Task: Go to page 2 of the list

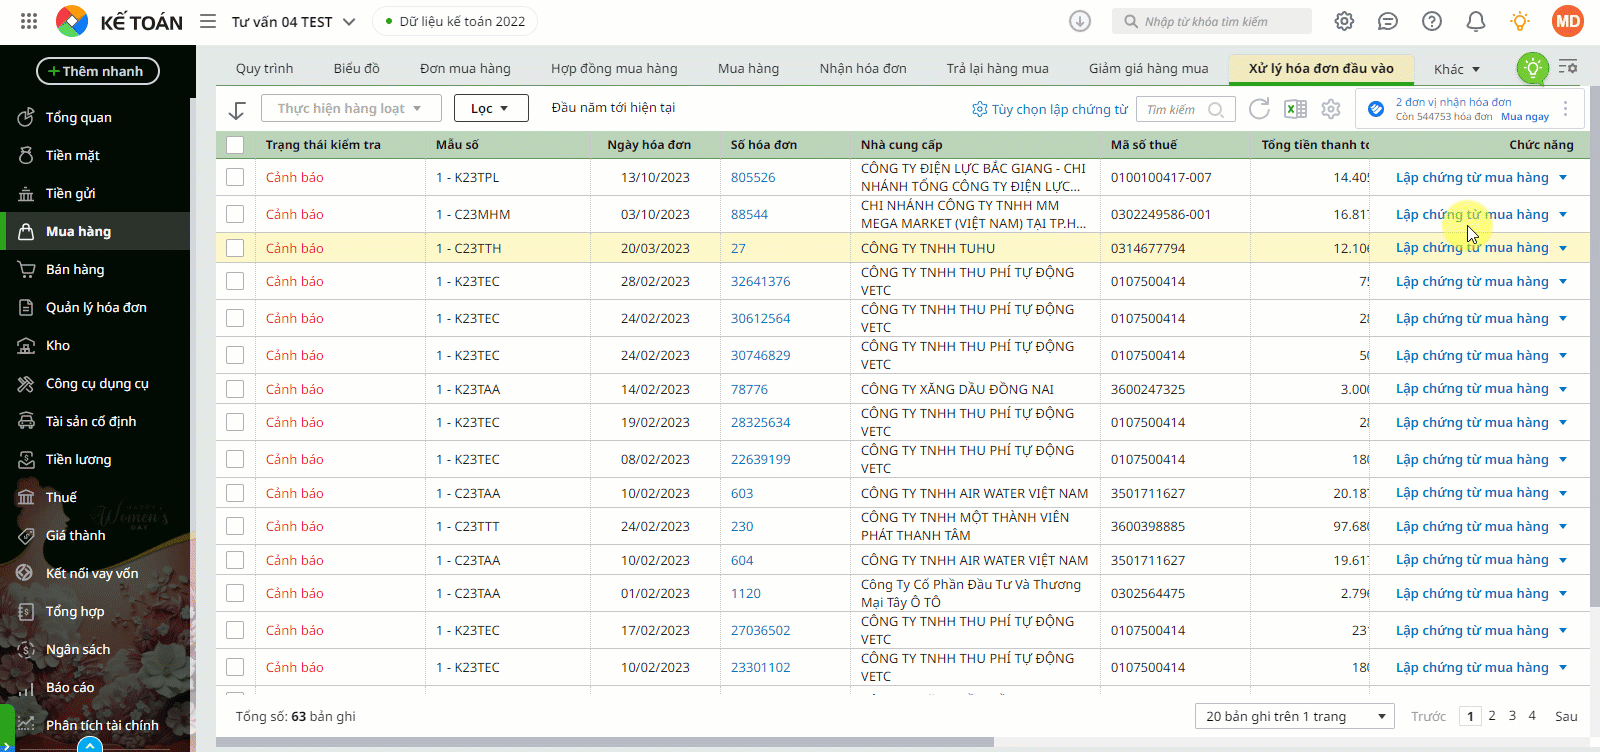Action: click(x=1492, y=716)
